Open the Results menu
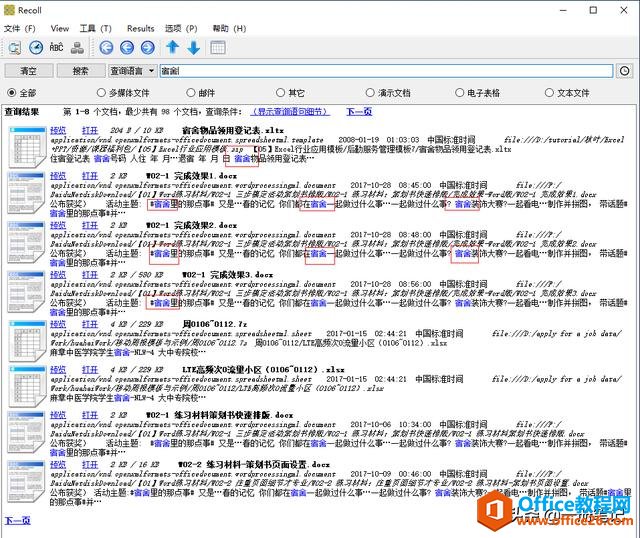This screenshot has width=640, height=538. tap(140, 29)
